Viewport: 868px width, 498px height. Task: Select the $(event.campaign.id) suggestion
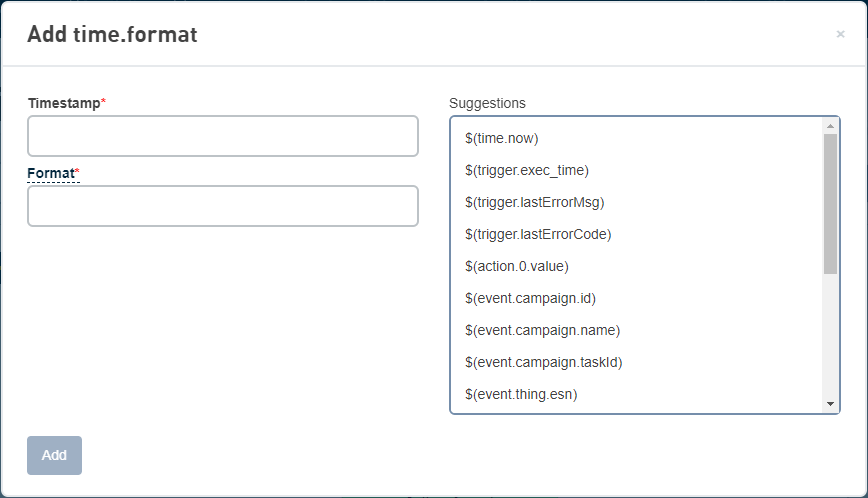tap(530, 298)
